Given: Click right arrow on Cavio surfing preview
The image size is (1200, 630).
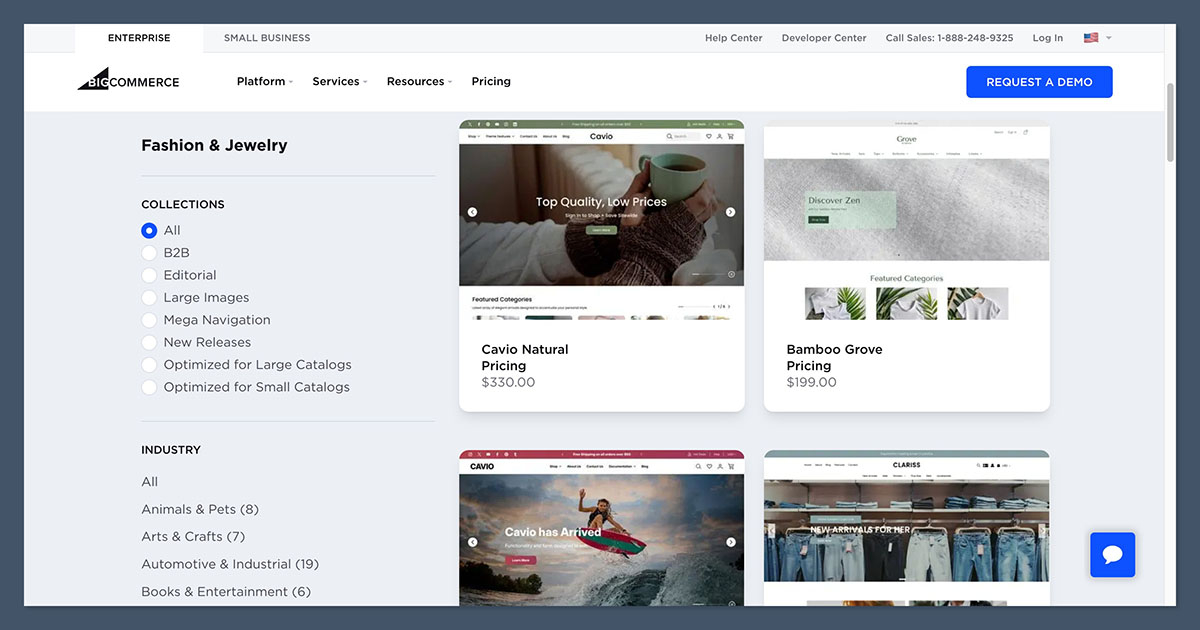Looking at the screenshot, I should 730,542.
